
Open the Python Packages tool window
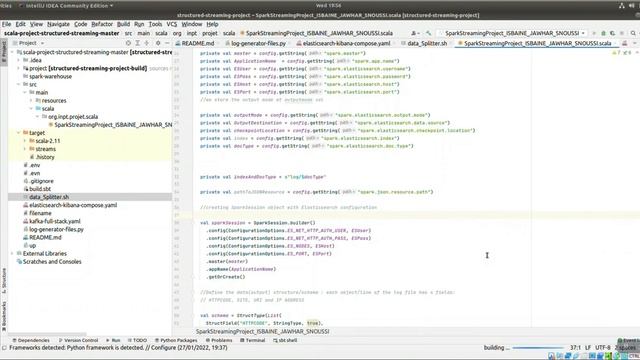(176, 340)
